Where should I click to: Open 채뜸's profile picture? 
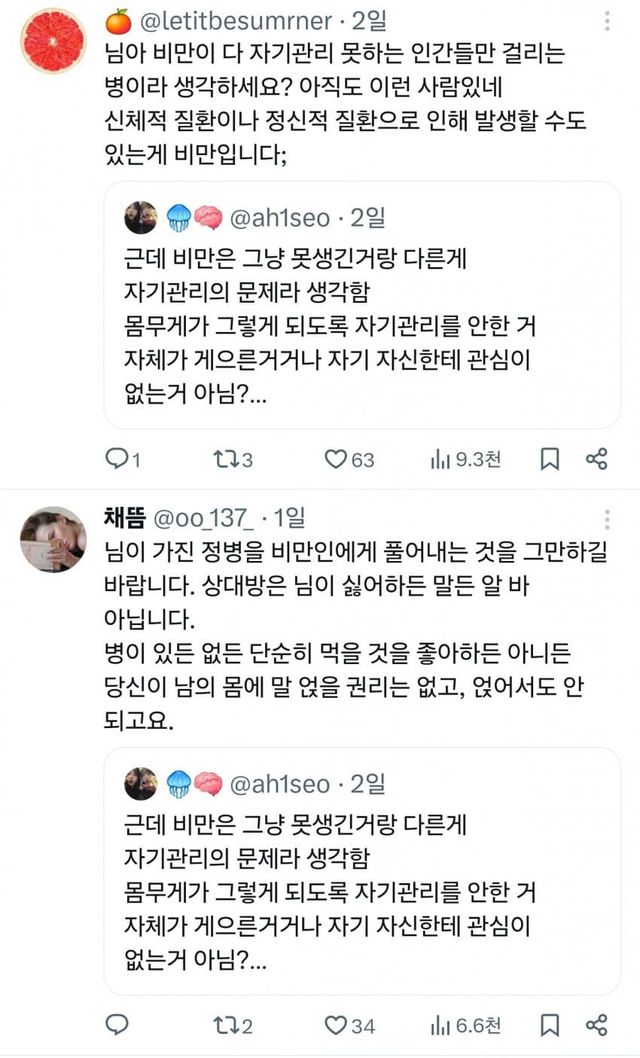click(x=53, y=540)
